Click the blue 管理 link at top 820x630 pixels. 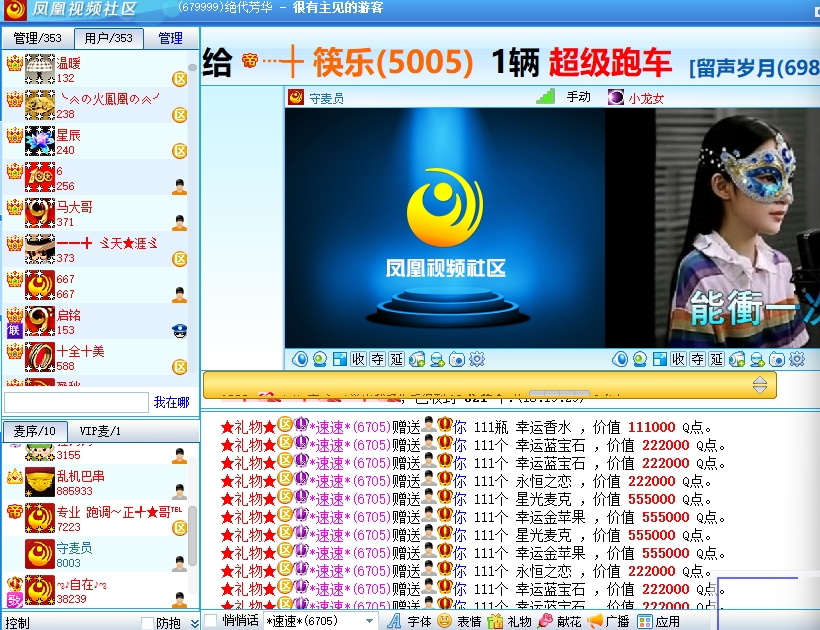point(171,38)
